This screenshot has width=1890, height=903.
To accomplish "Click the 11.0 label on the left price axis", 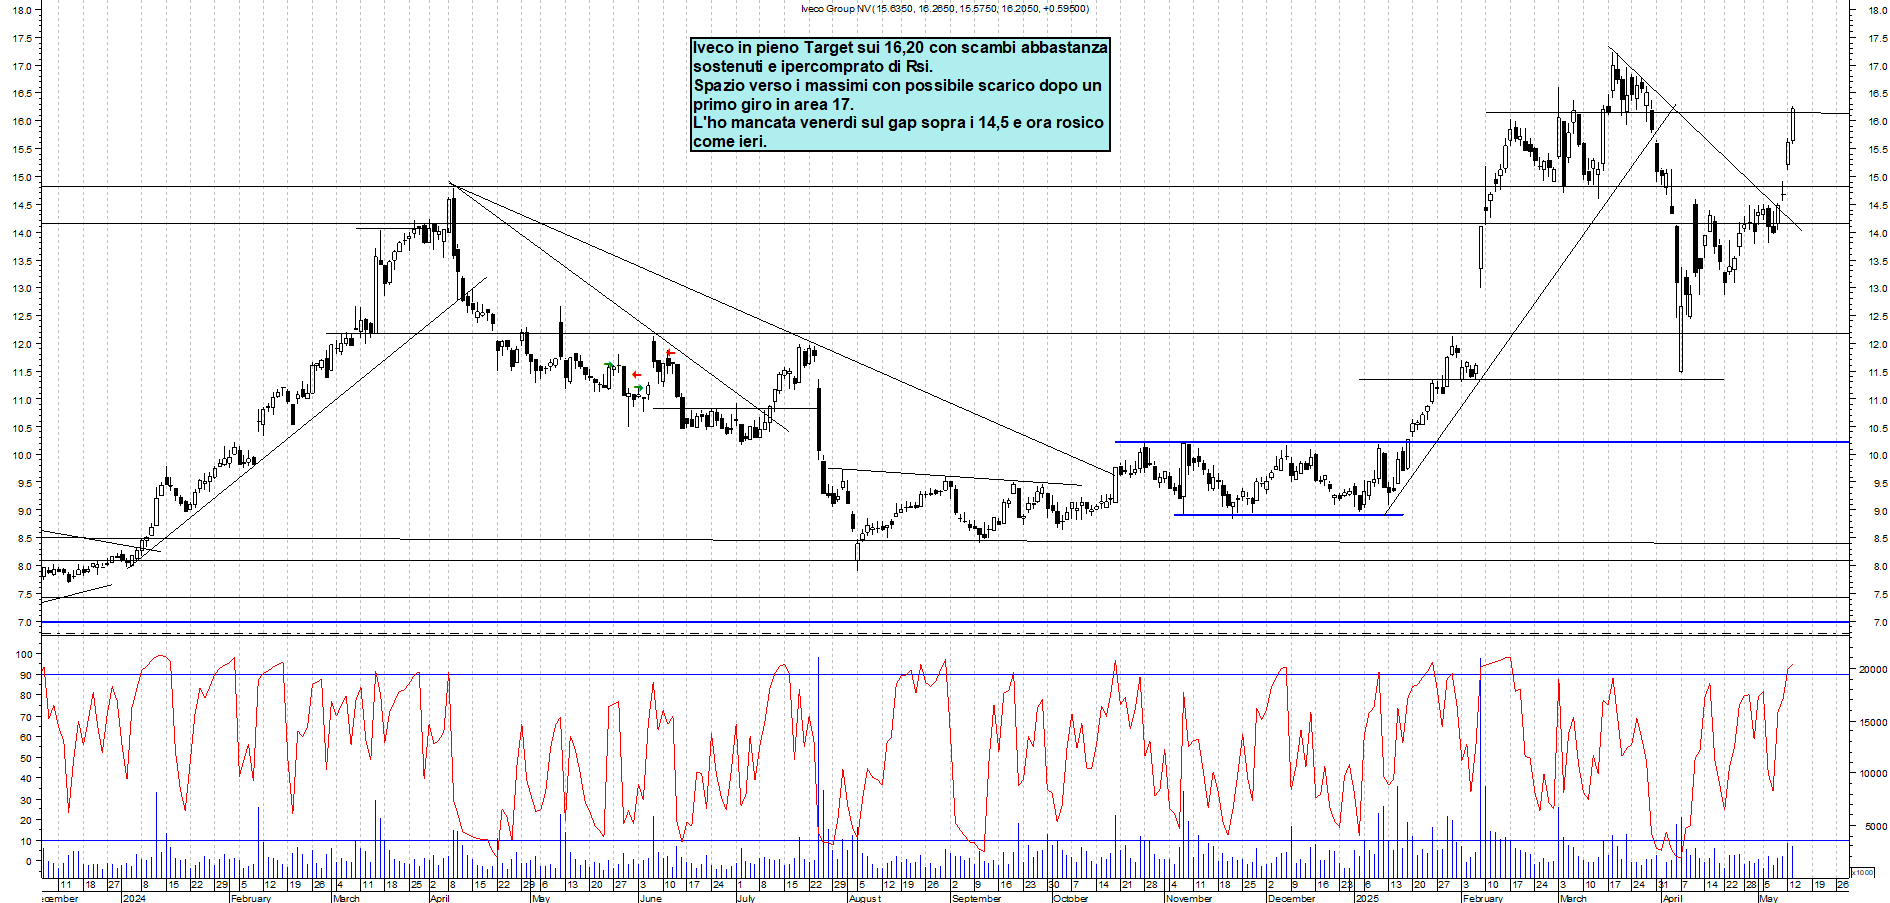I will pyautogui.click(x=22, y=400).
